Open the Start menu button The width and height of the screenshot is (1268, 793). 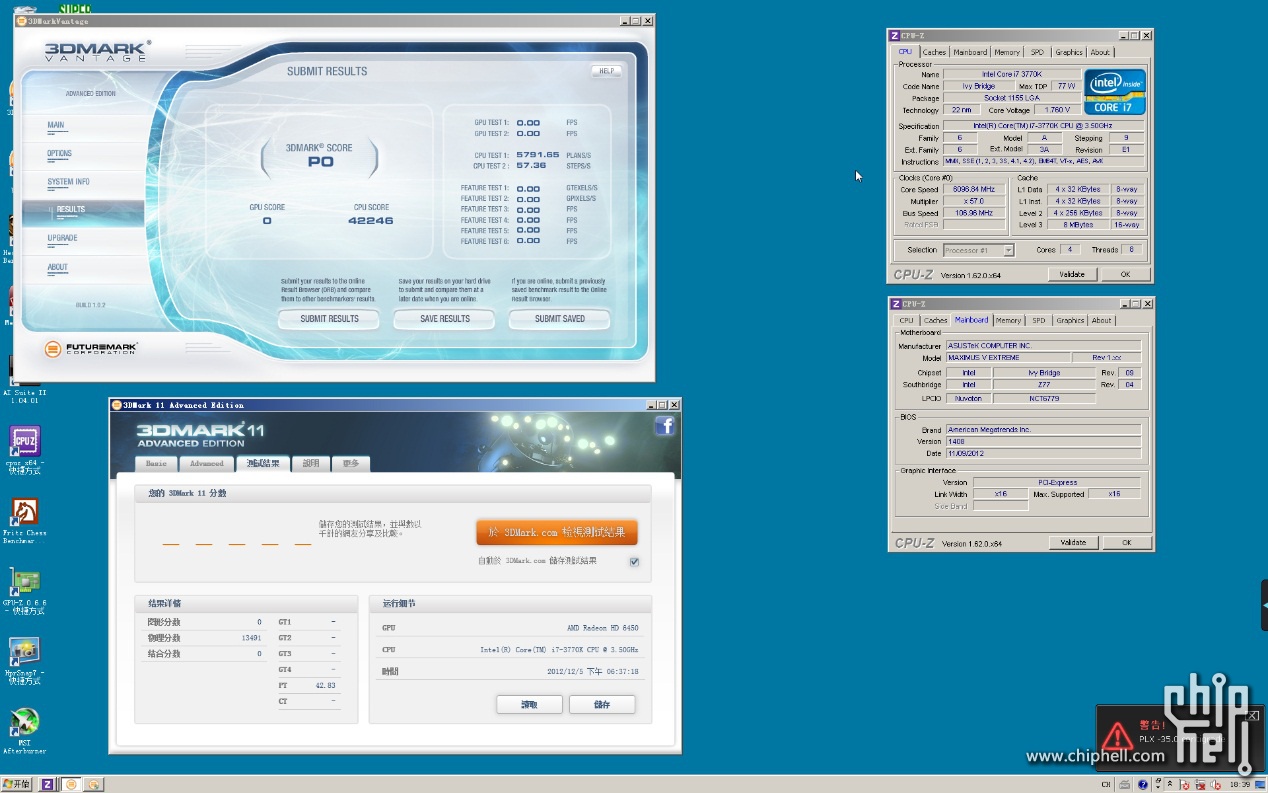coord(17,785)
